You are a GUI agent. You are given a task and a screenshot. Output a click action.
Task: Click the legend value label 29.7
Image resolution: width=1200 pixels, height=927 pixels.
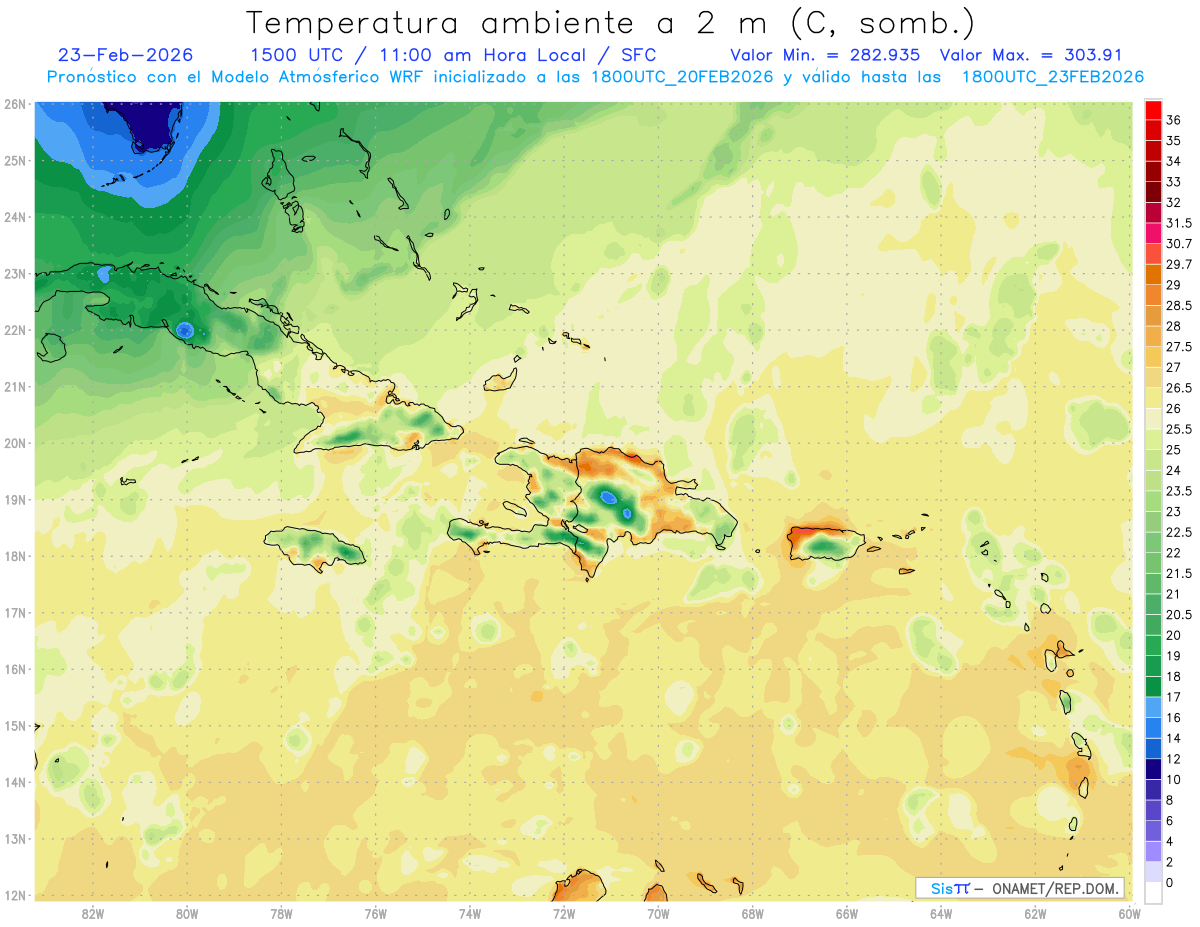1179,264
